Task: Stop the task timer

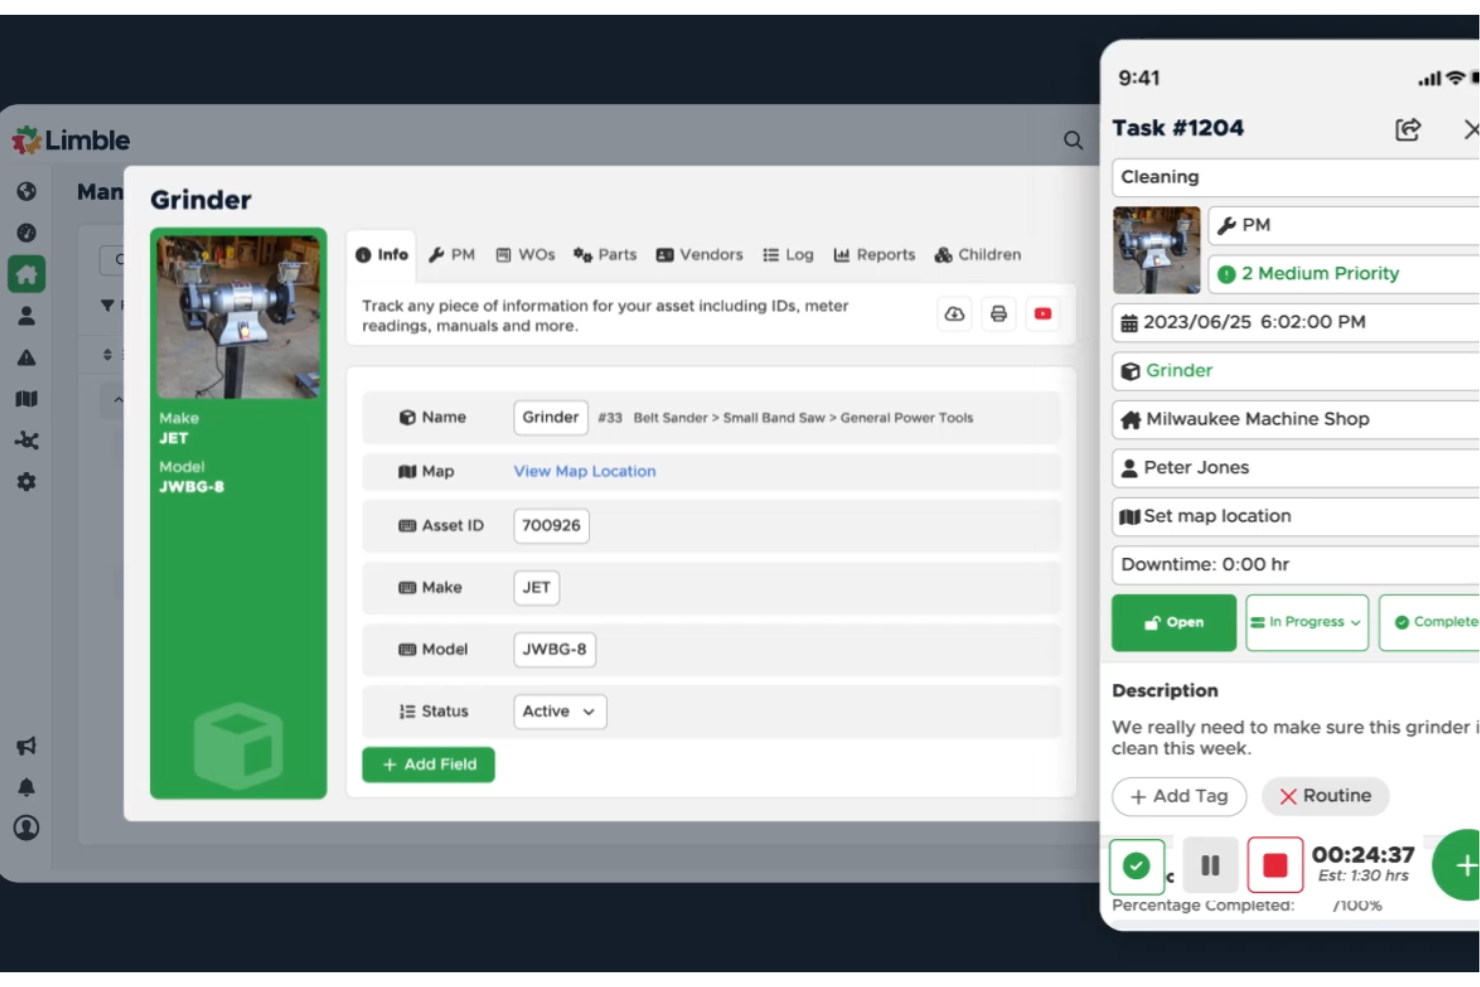Action: pyautogui.click(x=1275, y=865)
